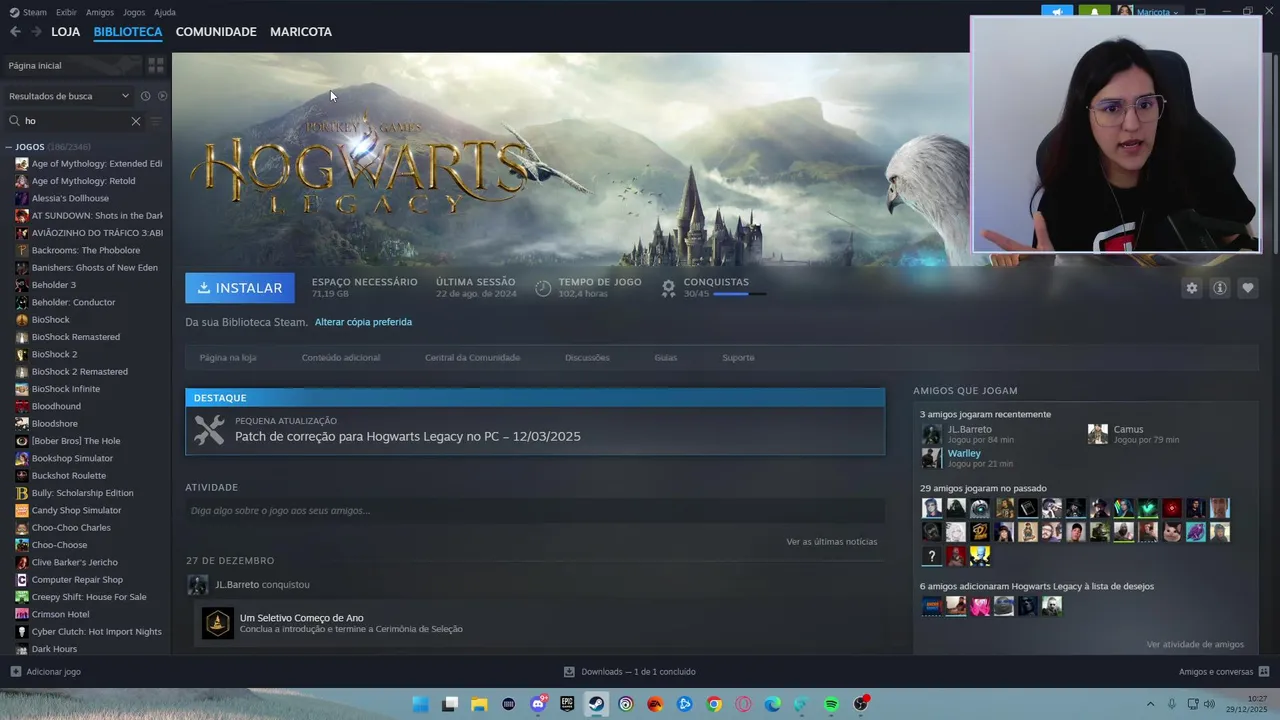Click the library search field
The image size is (1280, 720).
[76, 121]
